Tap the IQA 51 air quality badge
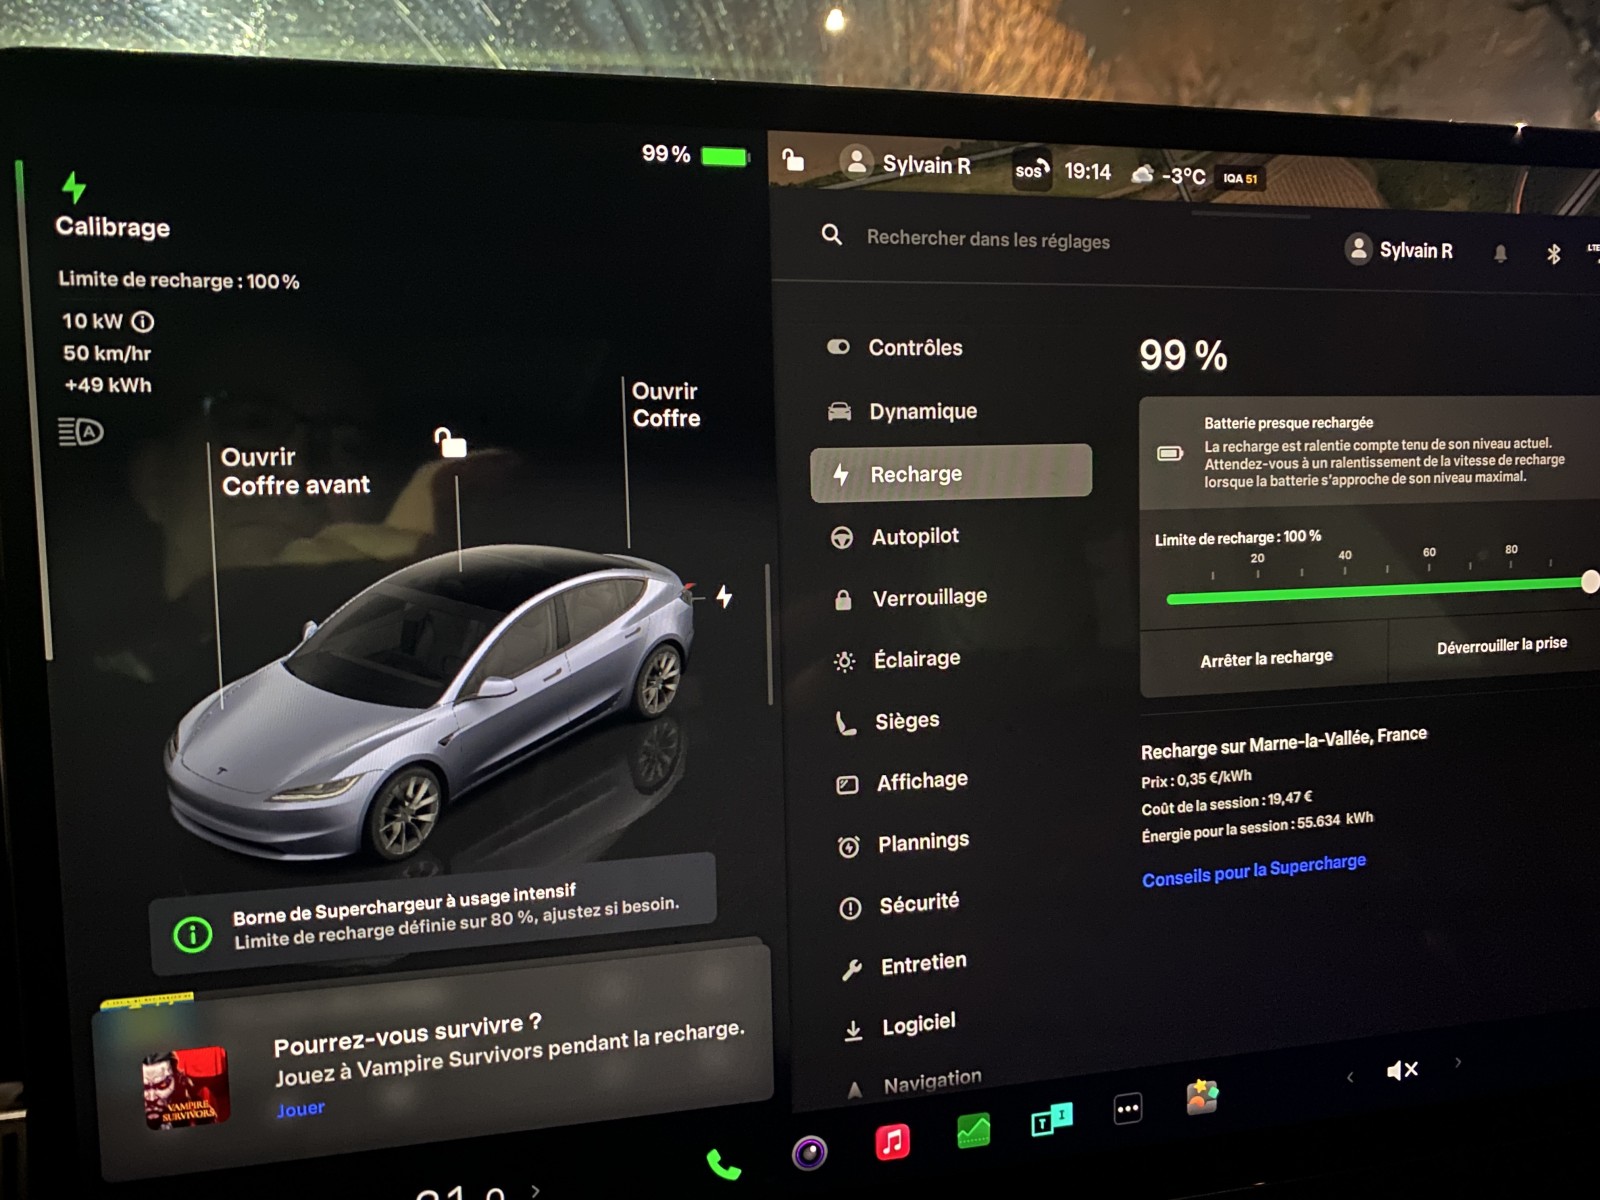This screenshot has height=1200, width=1600. [1240, 178]
